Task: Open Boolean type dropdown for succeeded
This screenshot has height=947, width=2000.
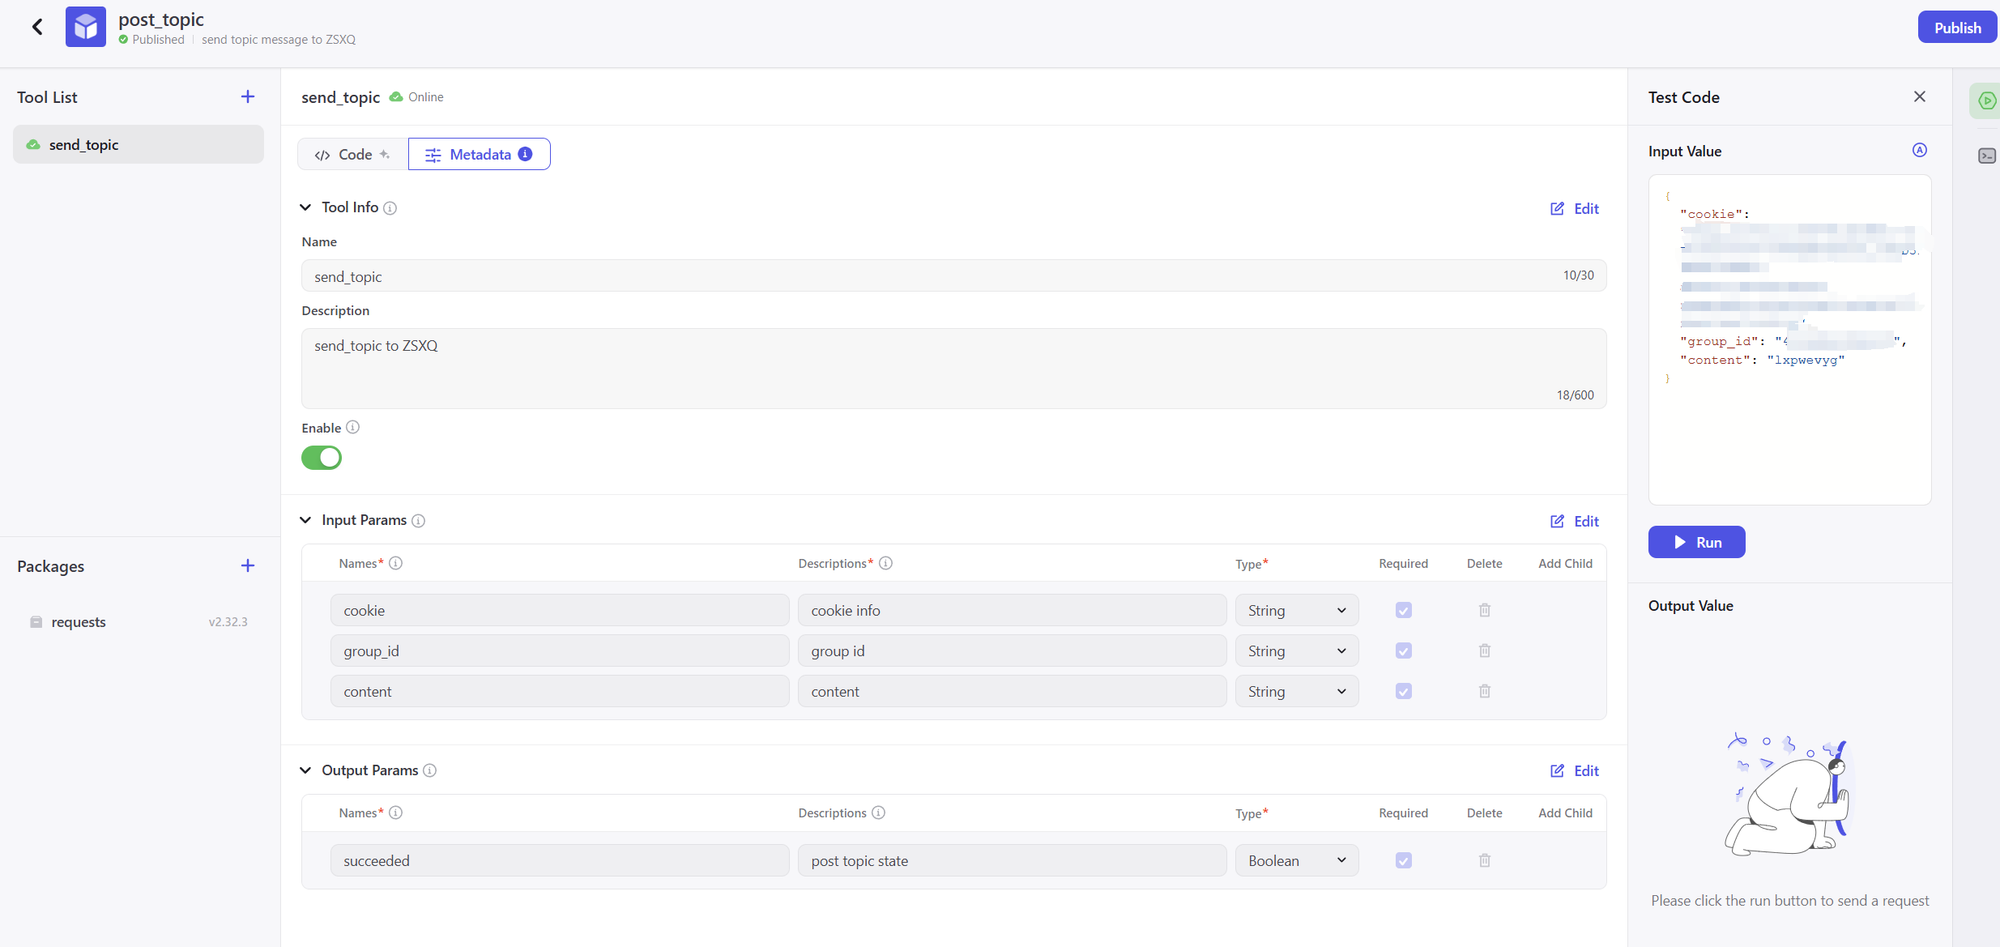Action: 1296,860
